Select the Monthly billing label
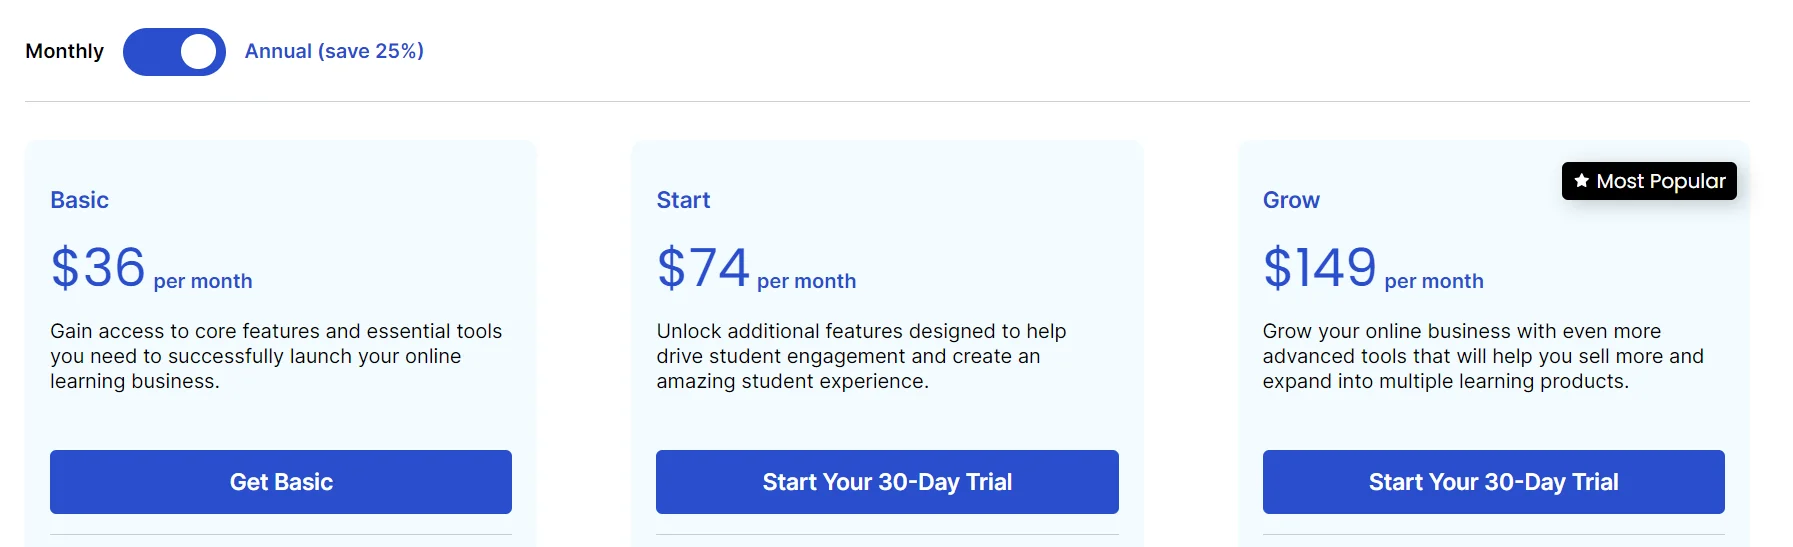Image resolution: width=1793 pixels, height=547 pixels. 64,51
